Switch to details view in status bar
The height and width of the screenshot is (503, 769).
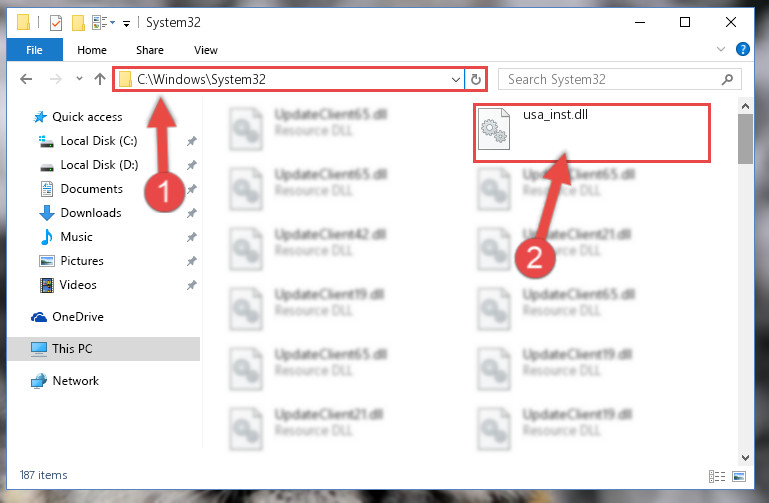tap(717, 476)
